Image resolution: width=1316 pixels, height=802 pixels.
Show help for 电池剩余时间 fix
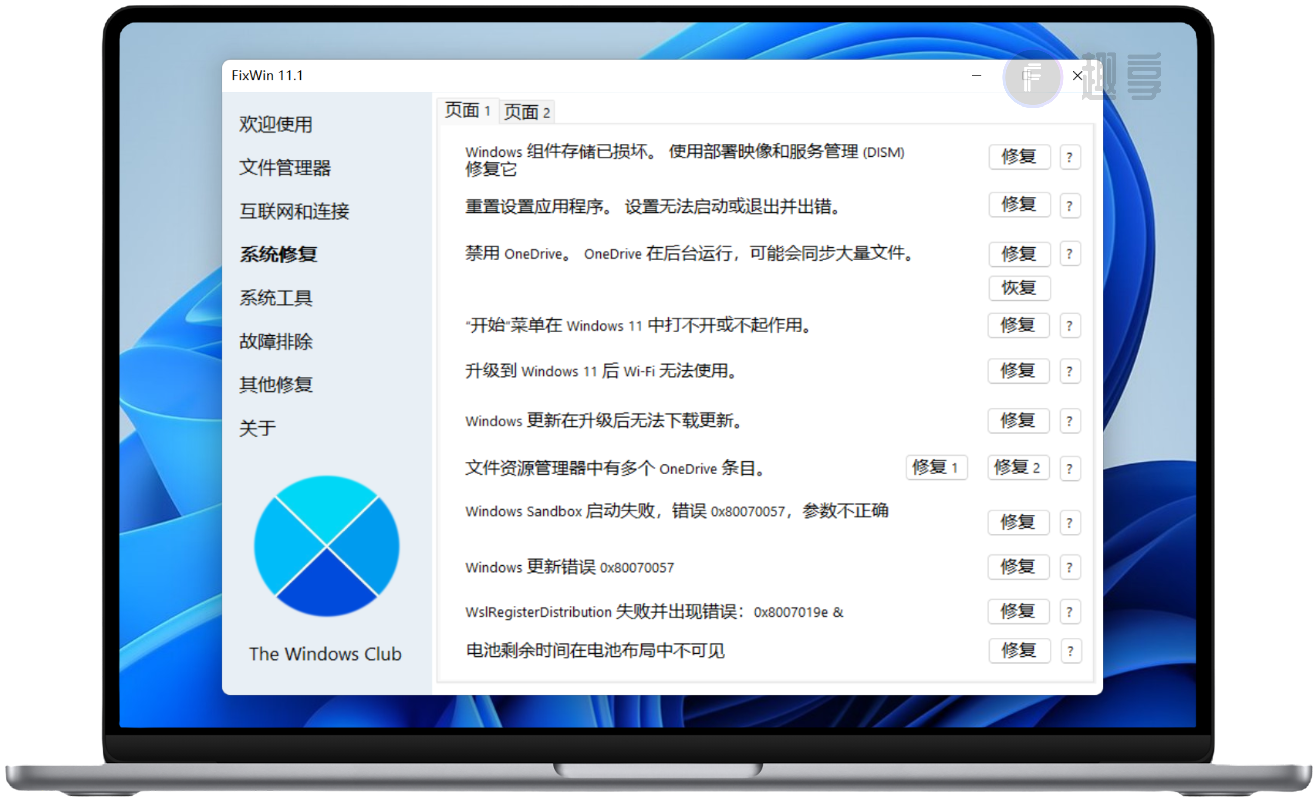pos(1069,651)
